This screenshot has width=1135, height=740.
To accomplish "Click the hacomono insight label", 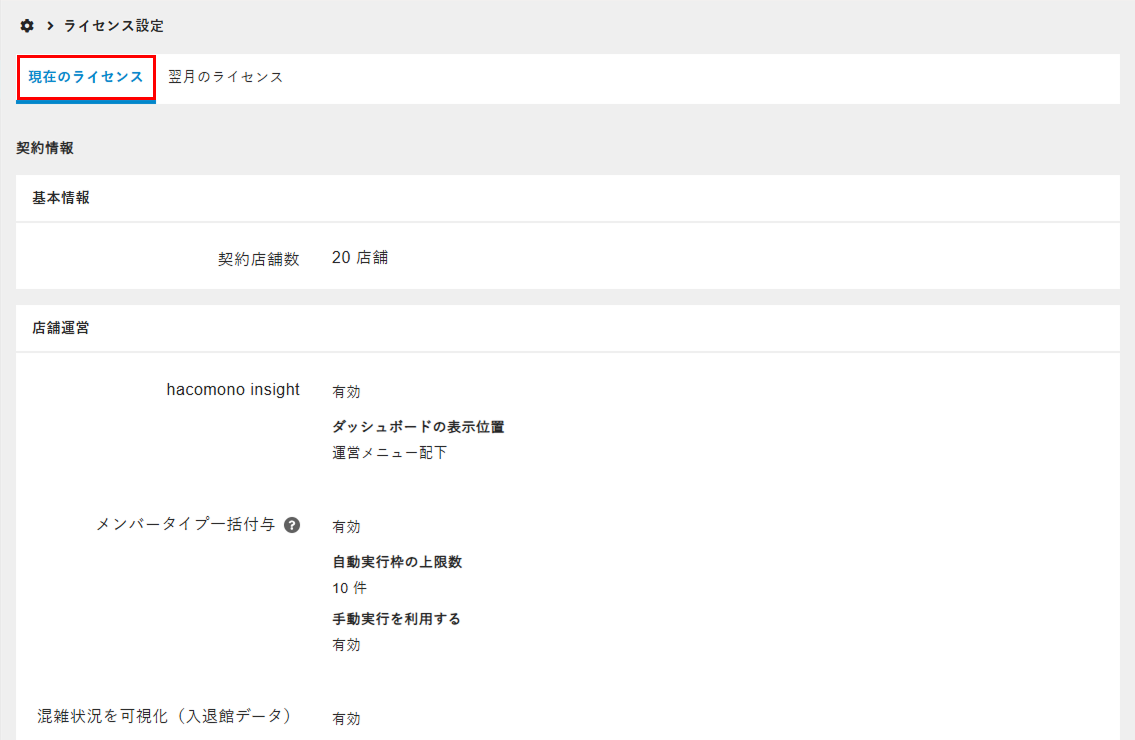I will click(x=233, y=390).
